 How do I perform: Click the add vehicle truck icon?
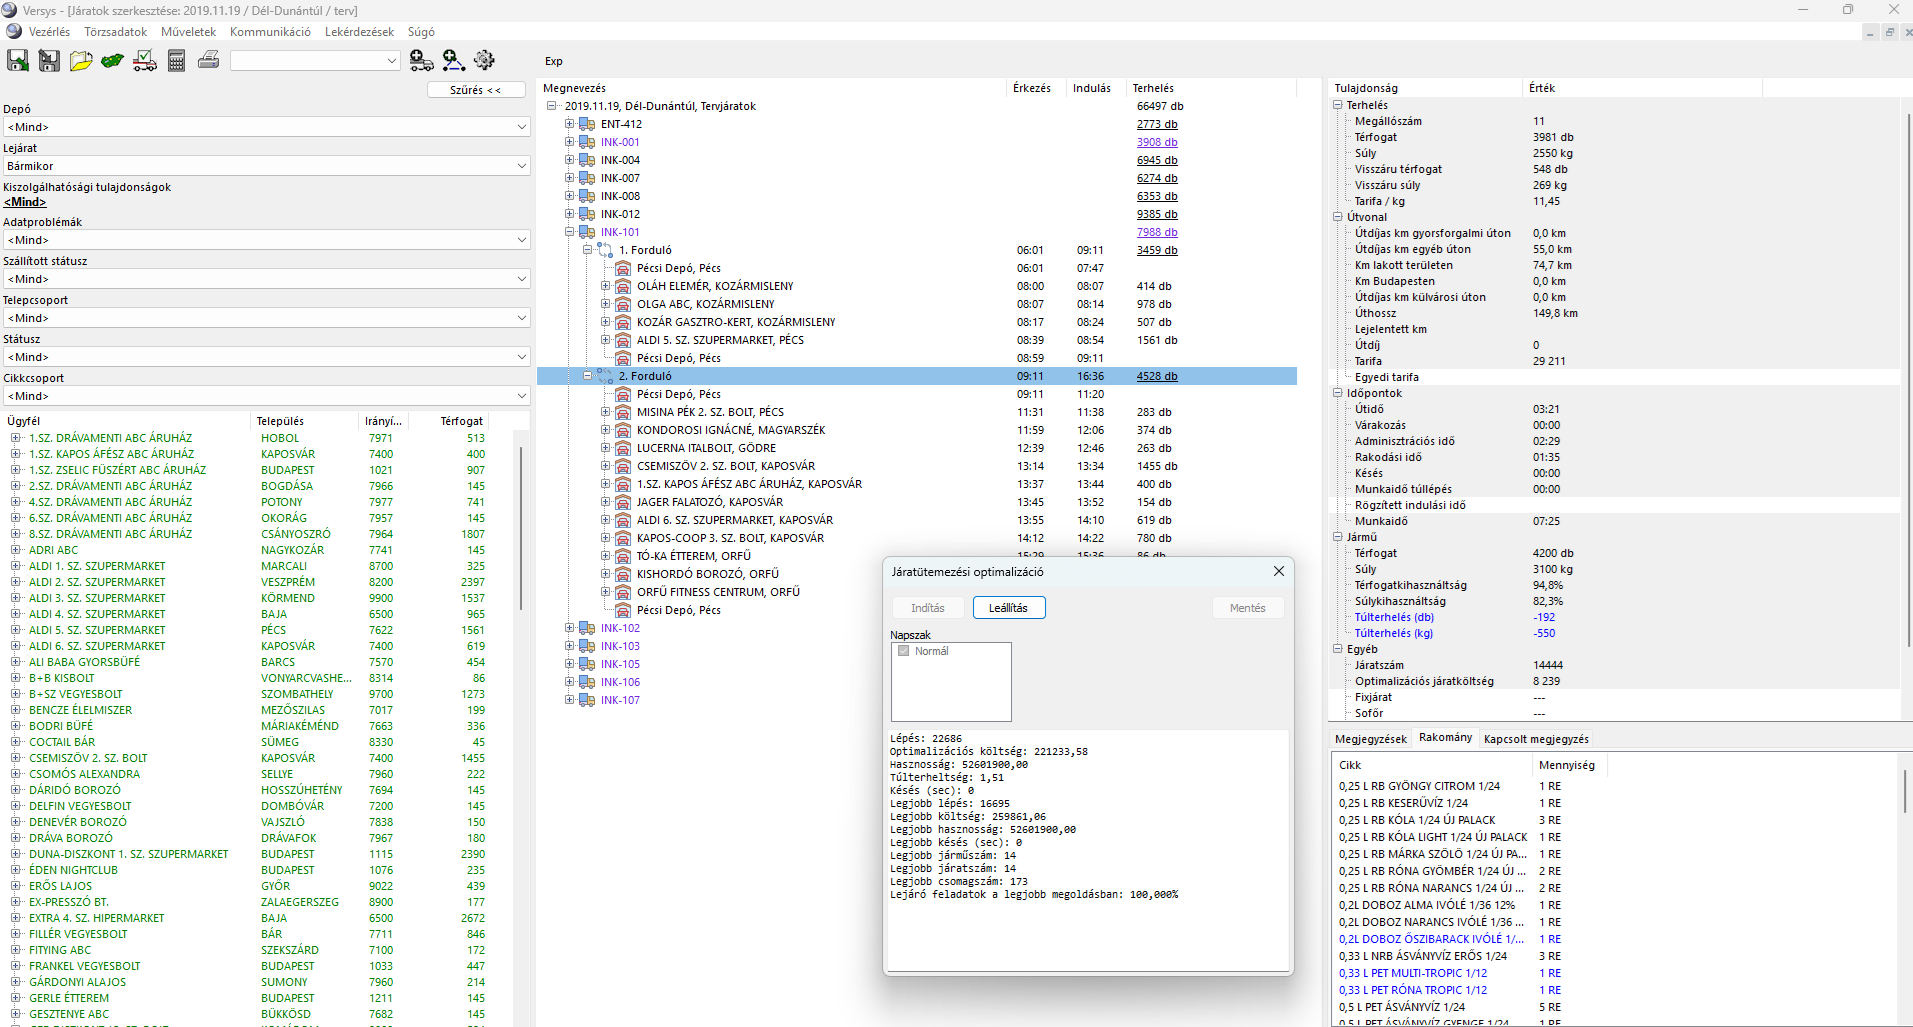tap(422, 61)
